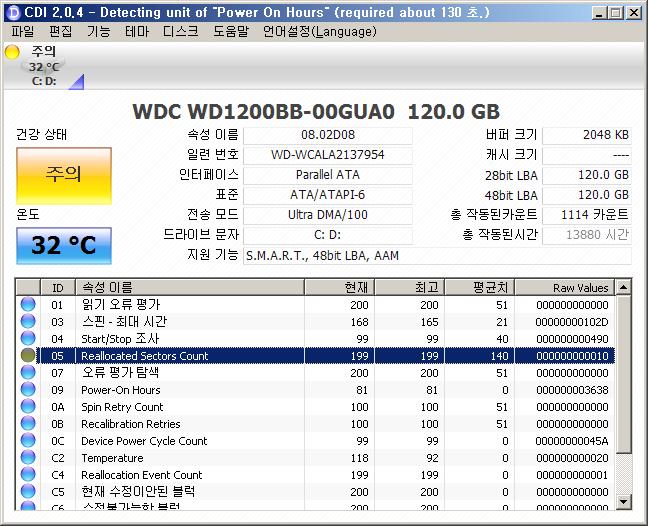
Task: Click the blue status icon for Reallocation Event Count
Action: click(28, 474)
